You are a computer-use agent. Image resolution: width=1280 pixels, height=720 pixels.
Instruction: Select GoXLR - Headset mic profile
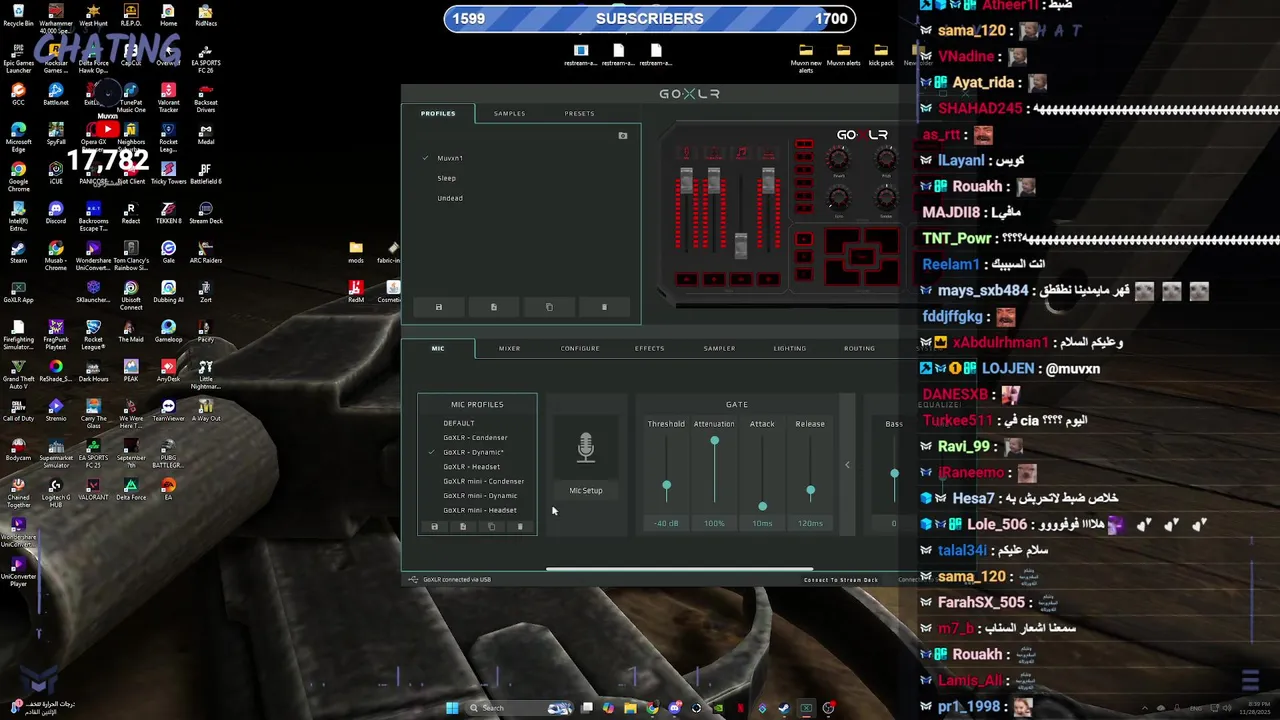[471, 466]
